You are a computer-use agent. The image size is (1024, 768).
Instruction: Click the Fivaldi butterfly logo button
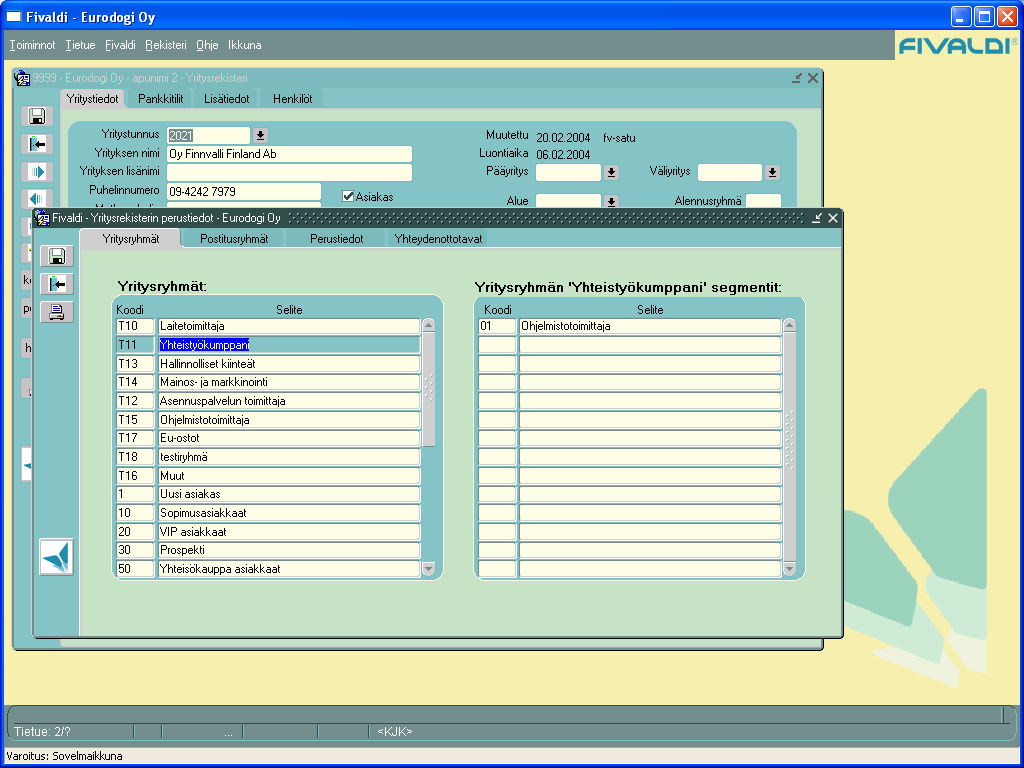point(56,557)
